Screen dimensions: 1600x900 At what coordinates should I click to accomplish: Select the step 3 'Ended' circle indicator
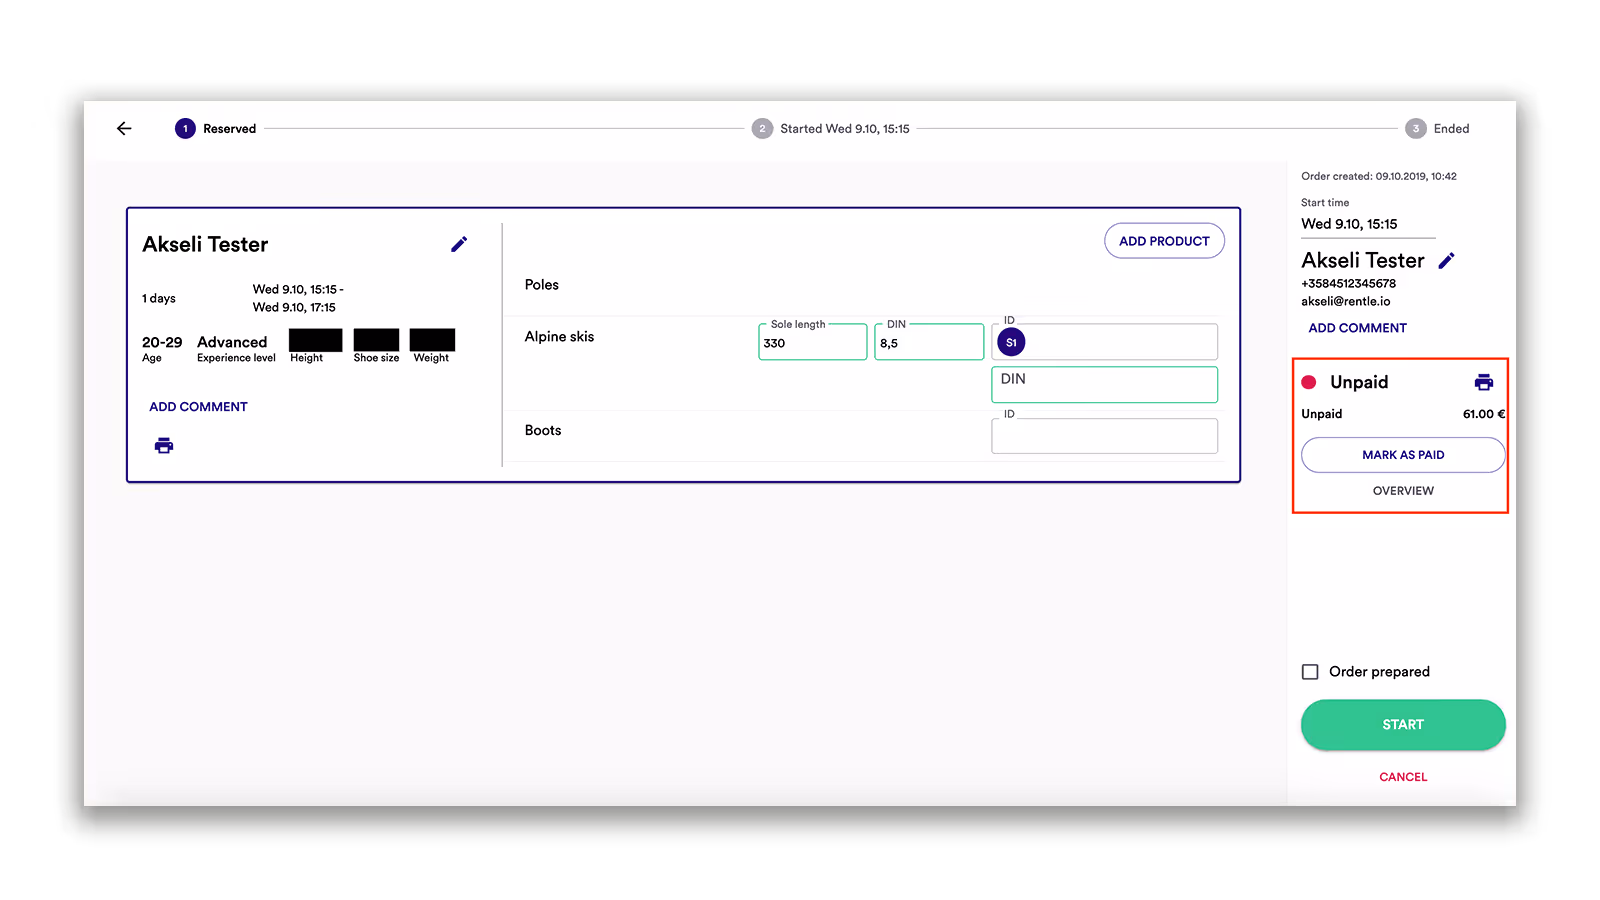[1416, 128]
